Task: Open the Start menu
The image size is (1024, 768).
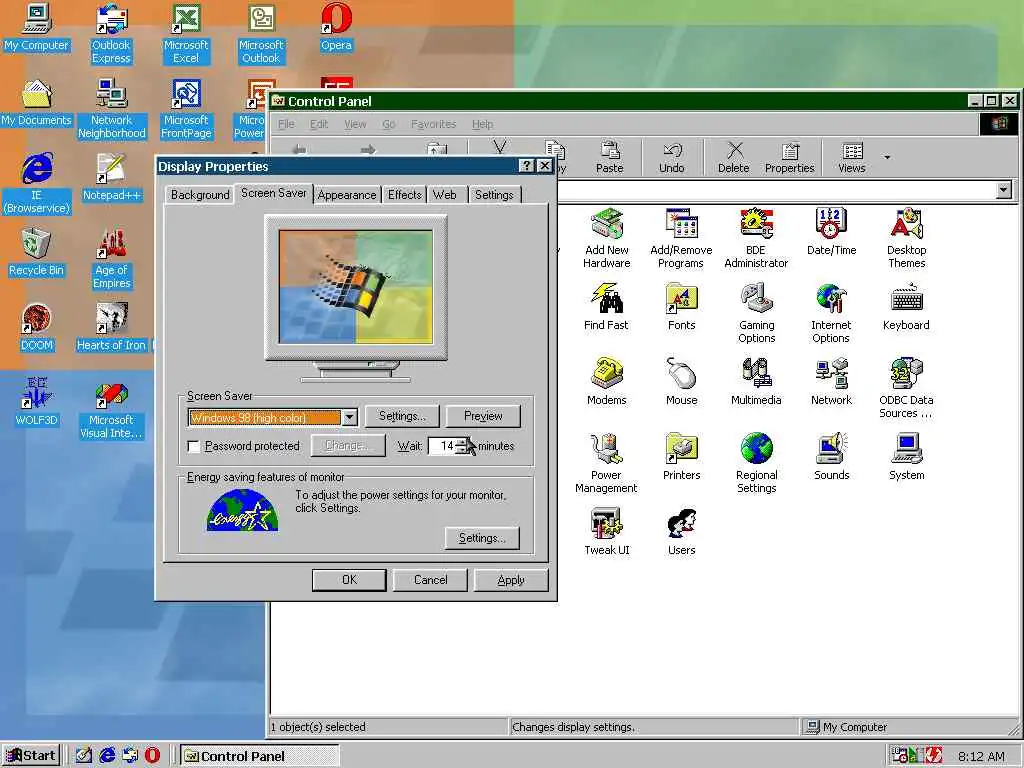Action: pyautogui.click(x=31, y=756)
